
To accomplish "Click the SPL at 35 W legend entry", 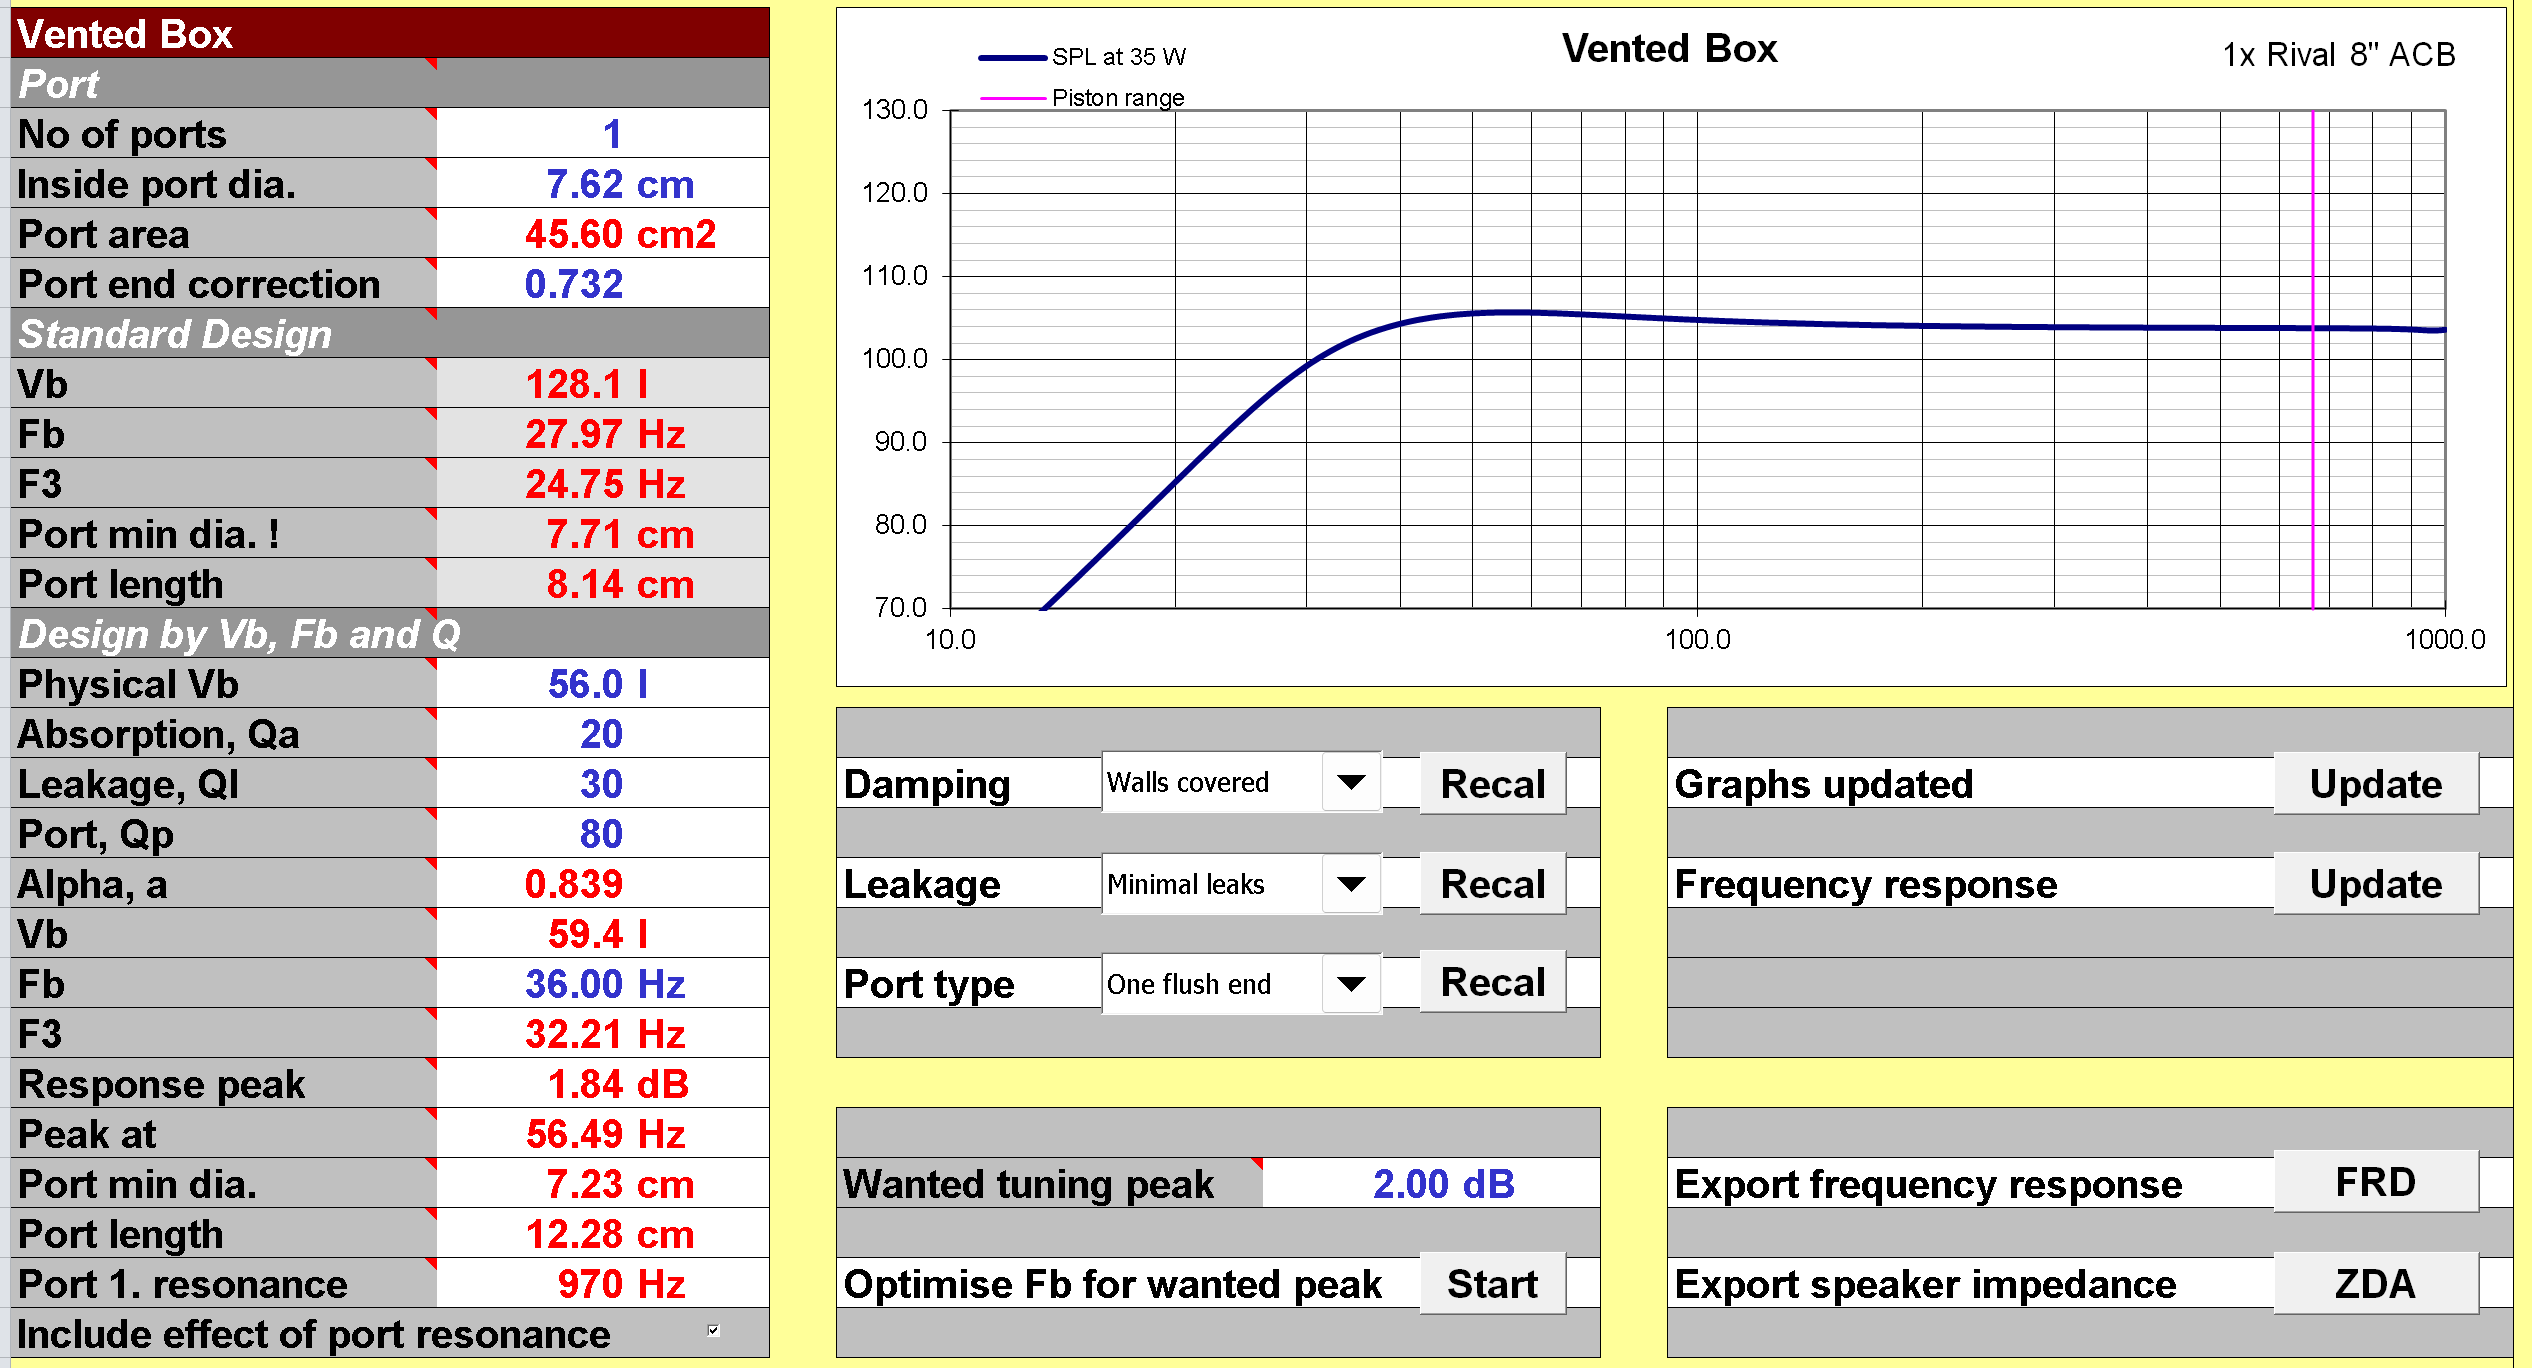I will [x=1118, y=57].
